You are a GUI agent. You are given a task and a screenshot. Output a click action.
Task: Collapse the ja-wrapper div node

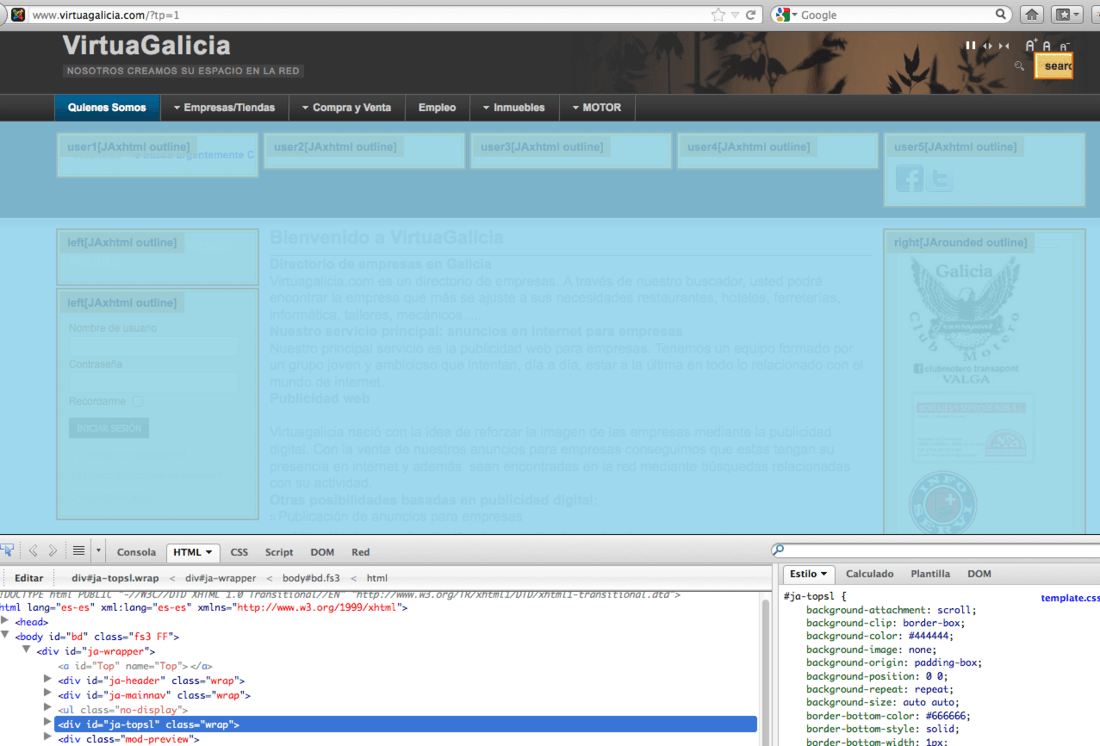pos(26,650)
